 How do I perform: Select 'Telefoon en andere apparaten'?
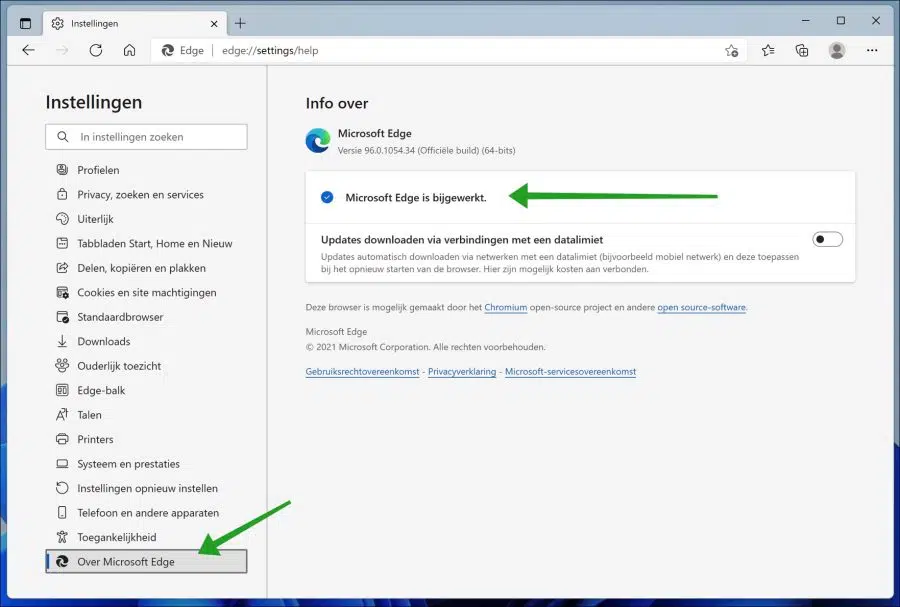146,513
